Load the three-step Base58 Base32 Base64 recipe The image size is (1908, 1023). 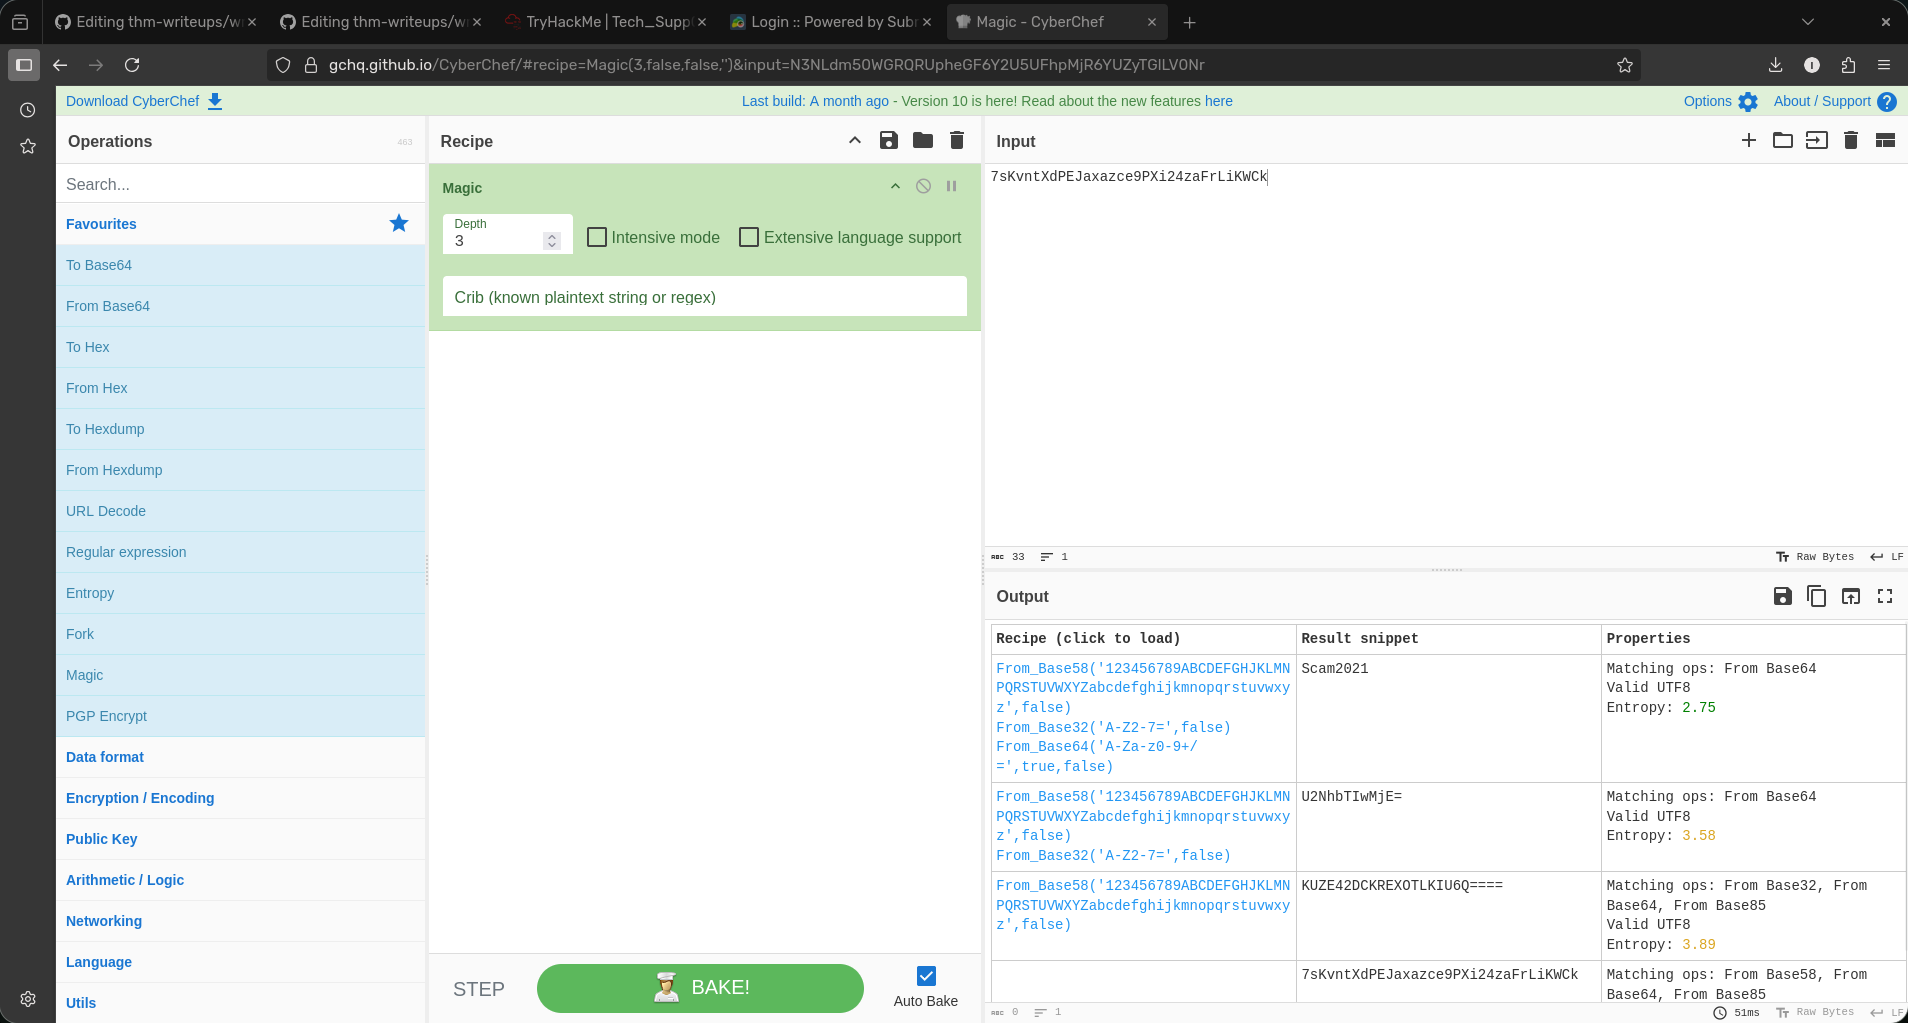(1143, 717)
